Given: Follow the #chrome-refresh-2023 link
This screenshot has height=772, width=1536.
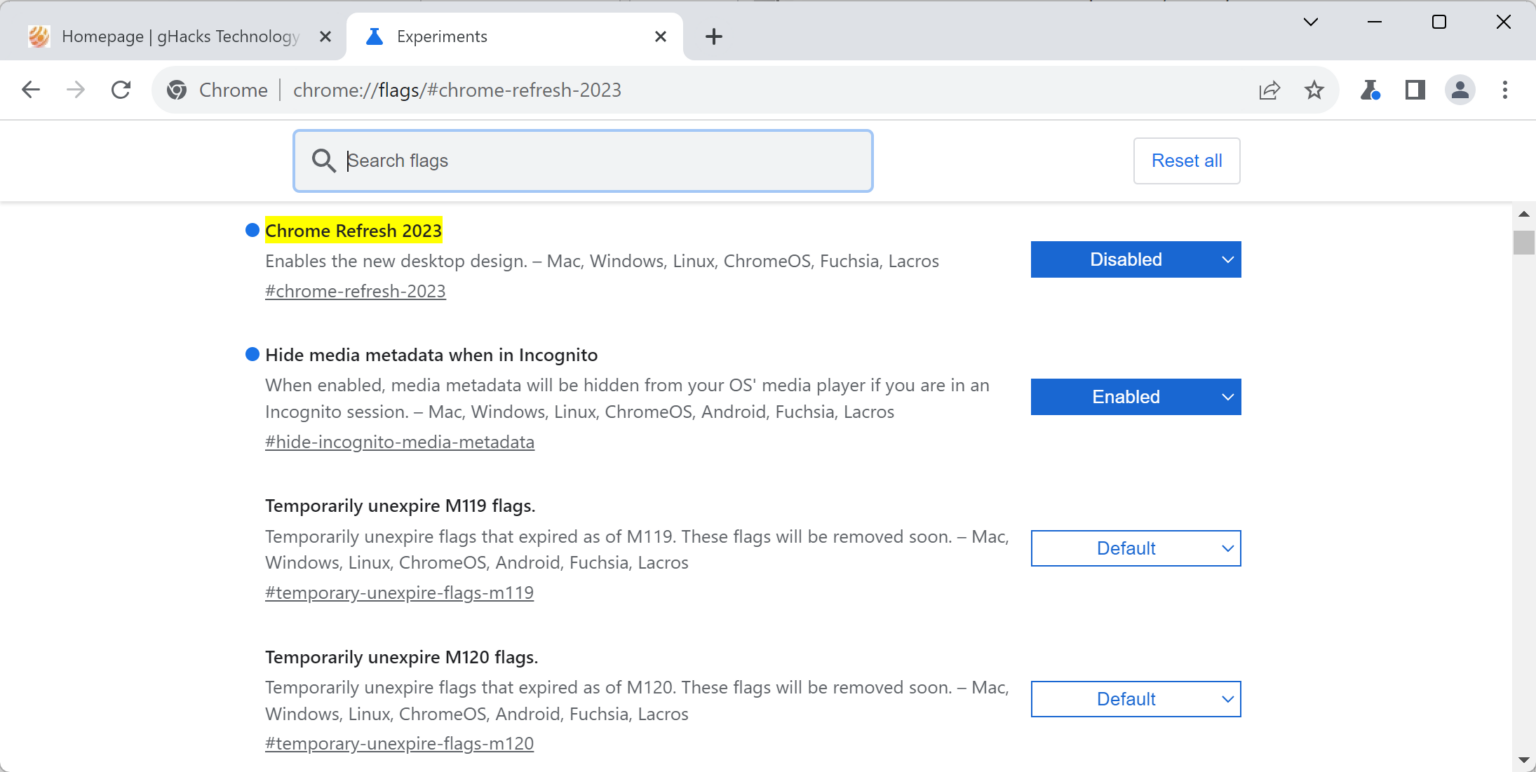Looking at the screenshot, I should point(355,291).
